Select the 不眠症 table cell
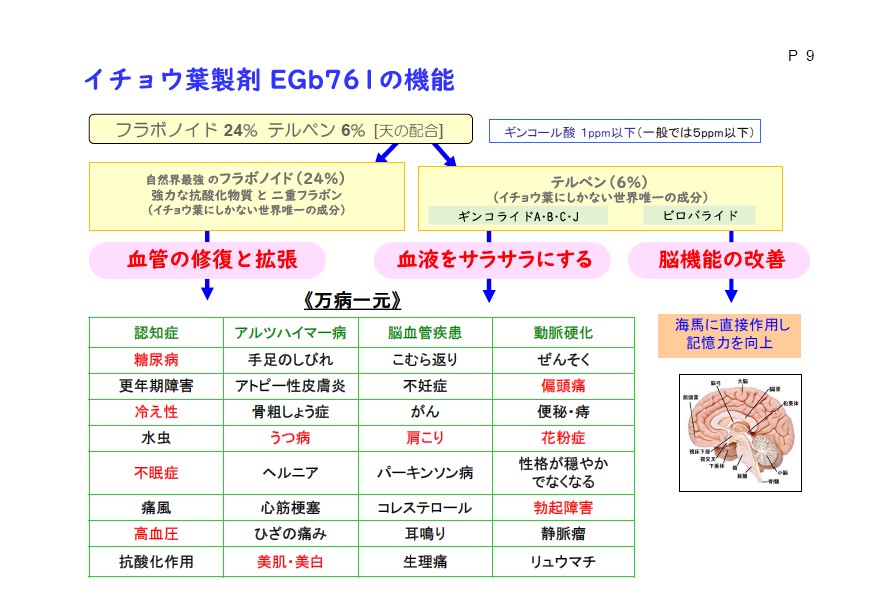The width and height of the screenshot is (878, 613). point(156,473)
